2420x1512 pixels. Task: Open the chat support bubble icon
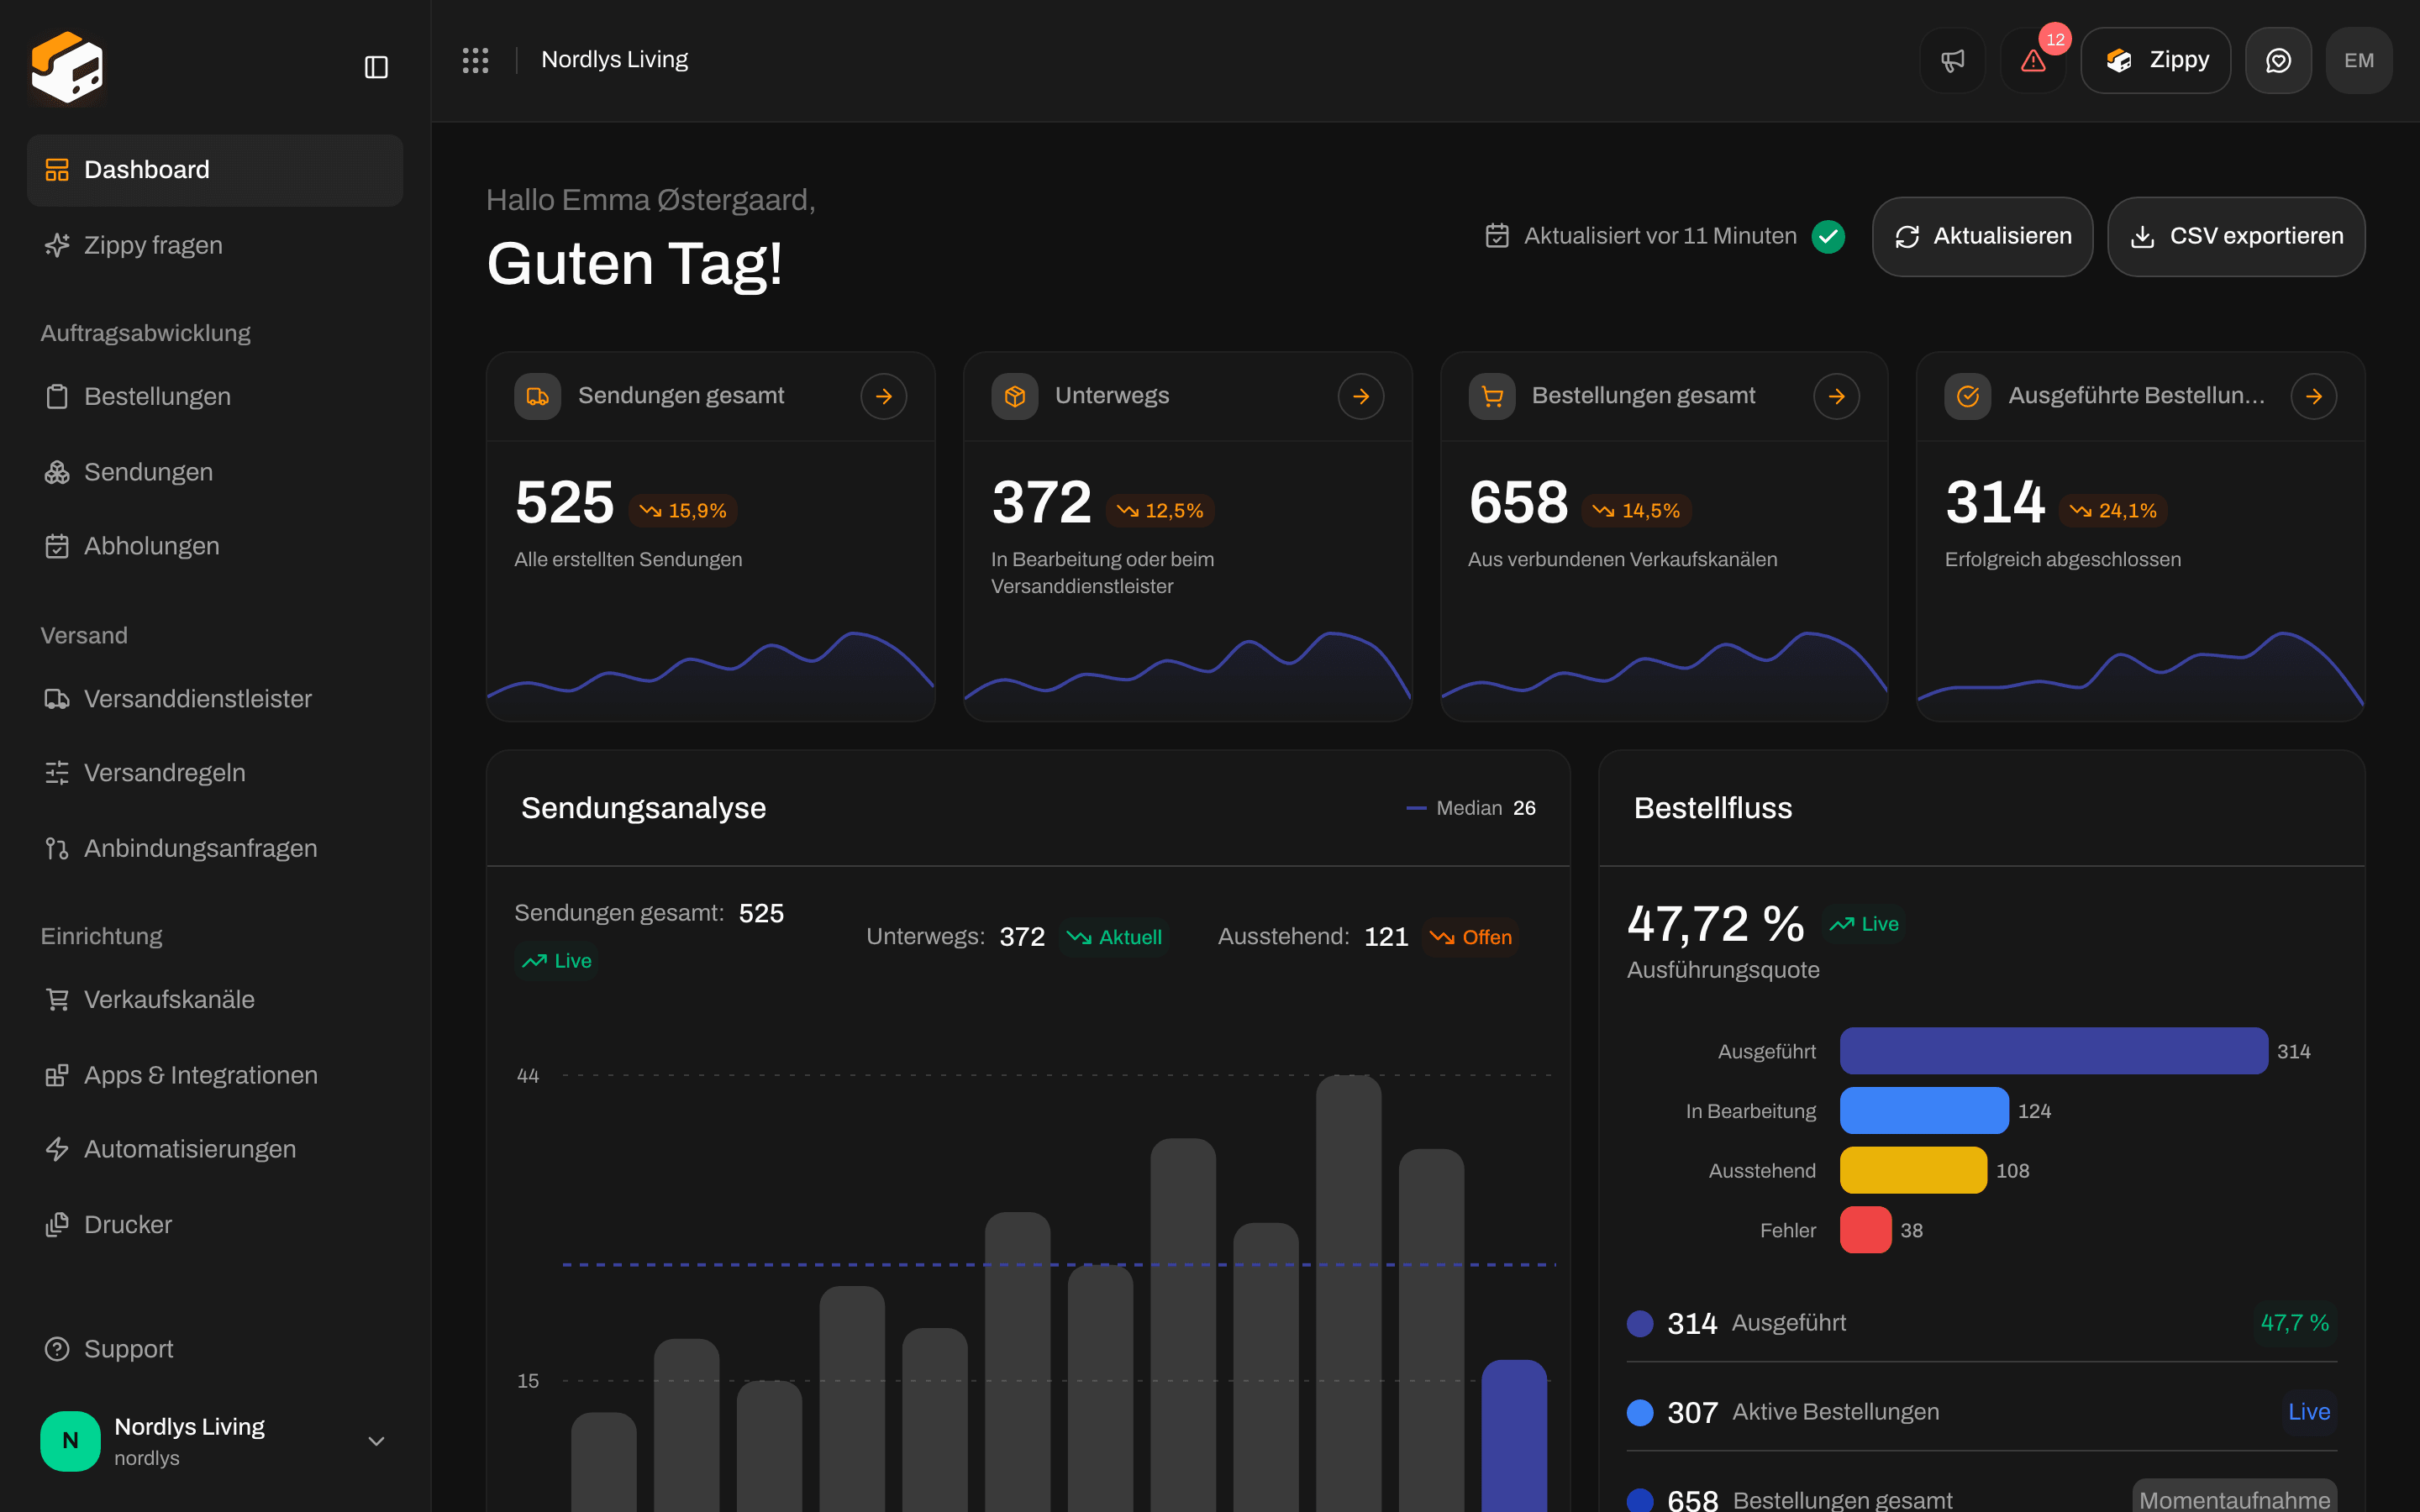click(x=2278, y=60)
